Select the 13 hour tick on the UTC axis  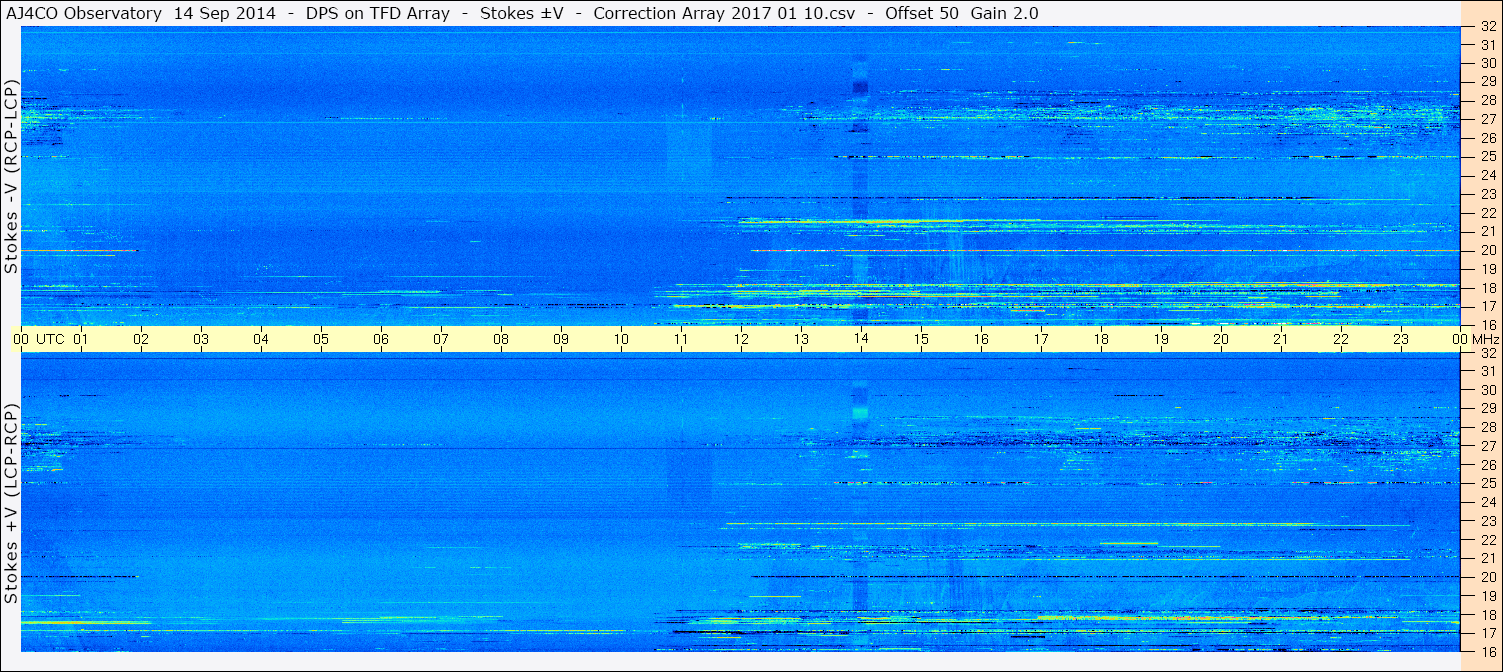[x=801, y=339]
